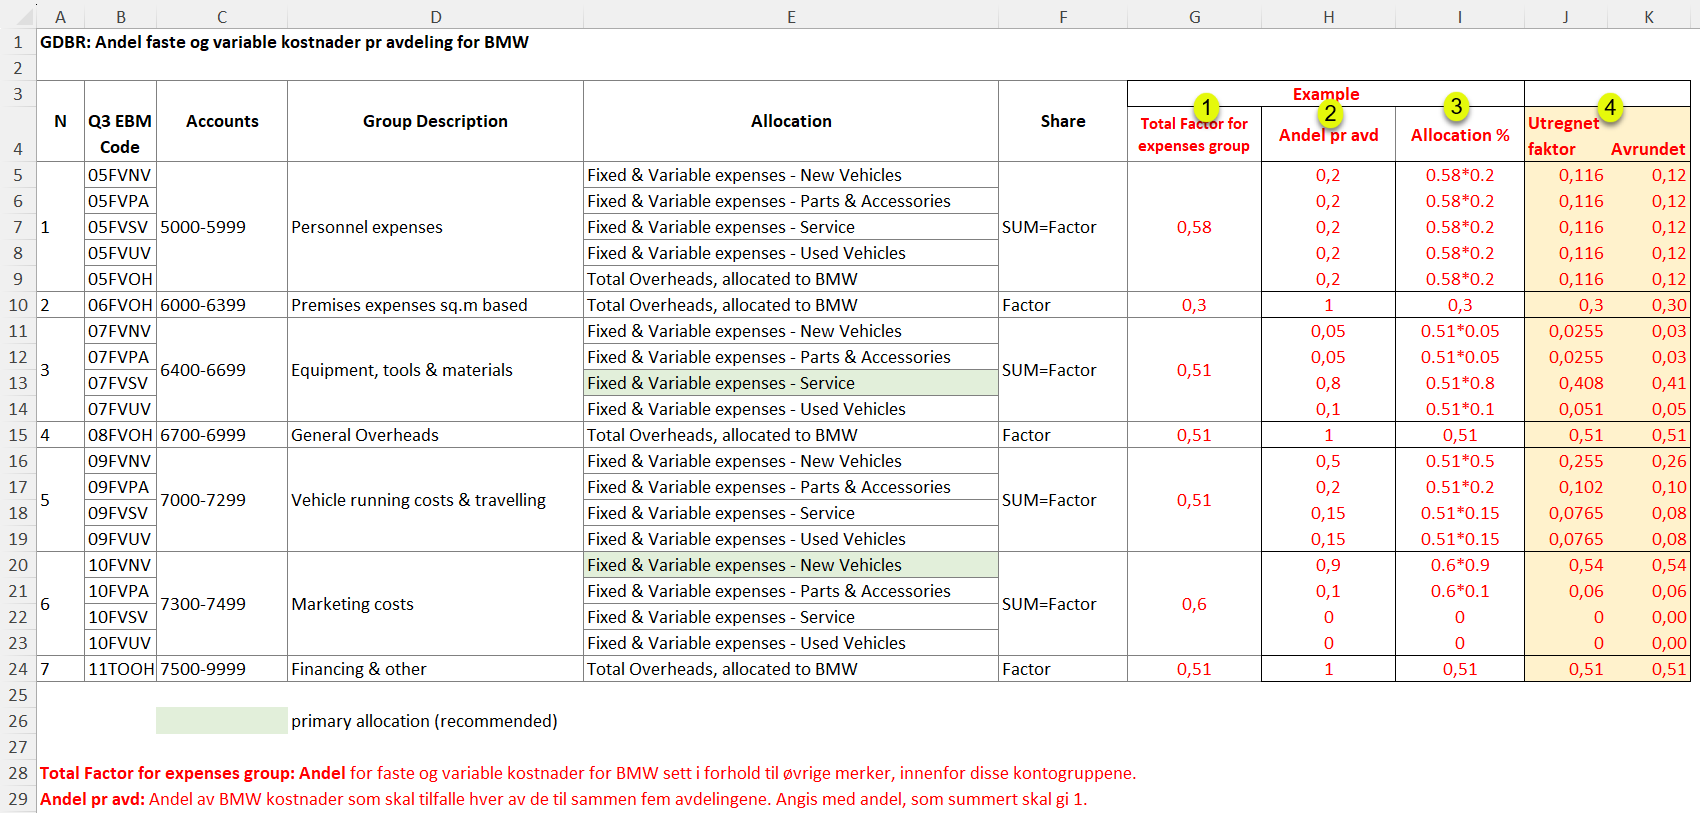The width and height of the screenshot is (1700, 813).
Task: Select the Equipment, tools & materials cell
Action: pyautogui.click(x=435, y=370)
